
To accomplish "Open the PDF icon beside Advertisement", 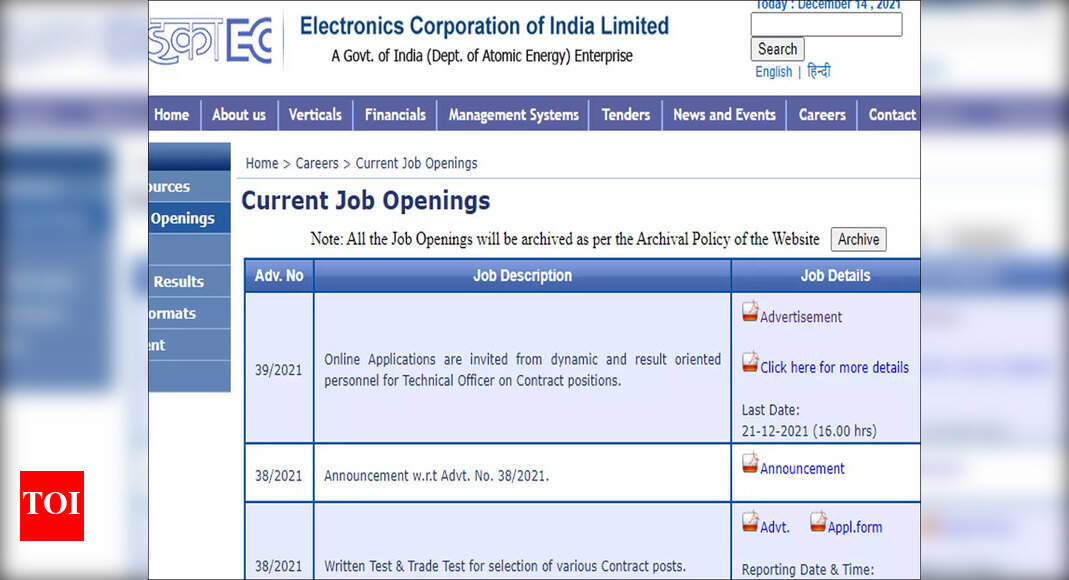I will coord(750,311).
